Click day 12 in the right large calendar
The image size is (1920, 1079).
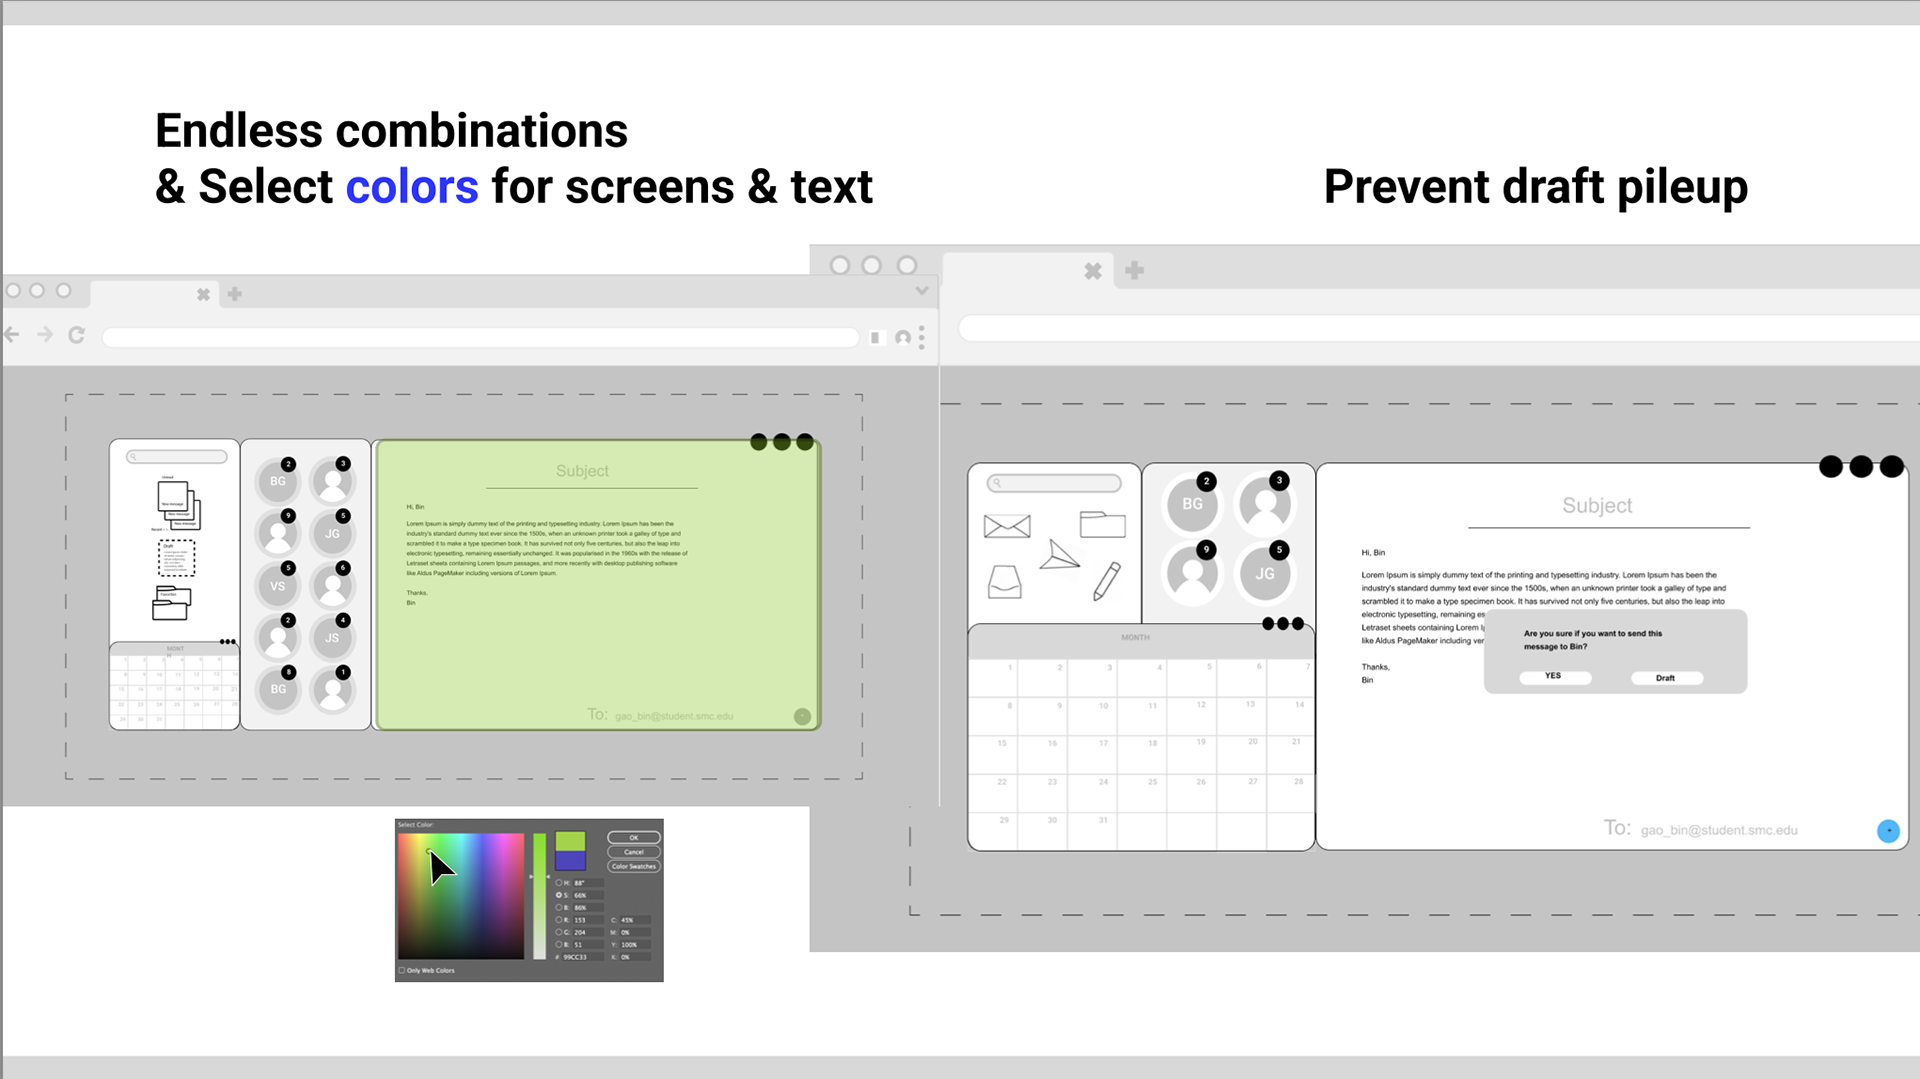click(1193, 717)
